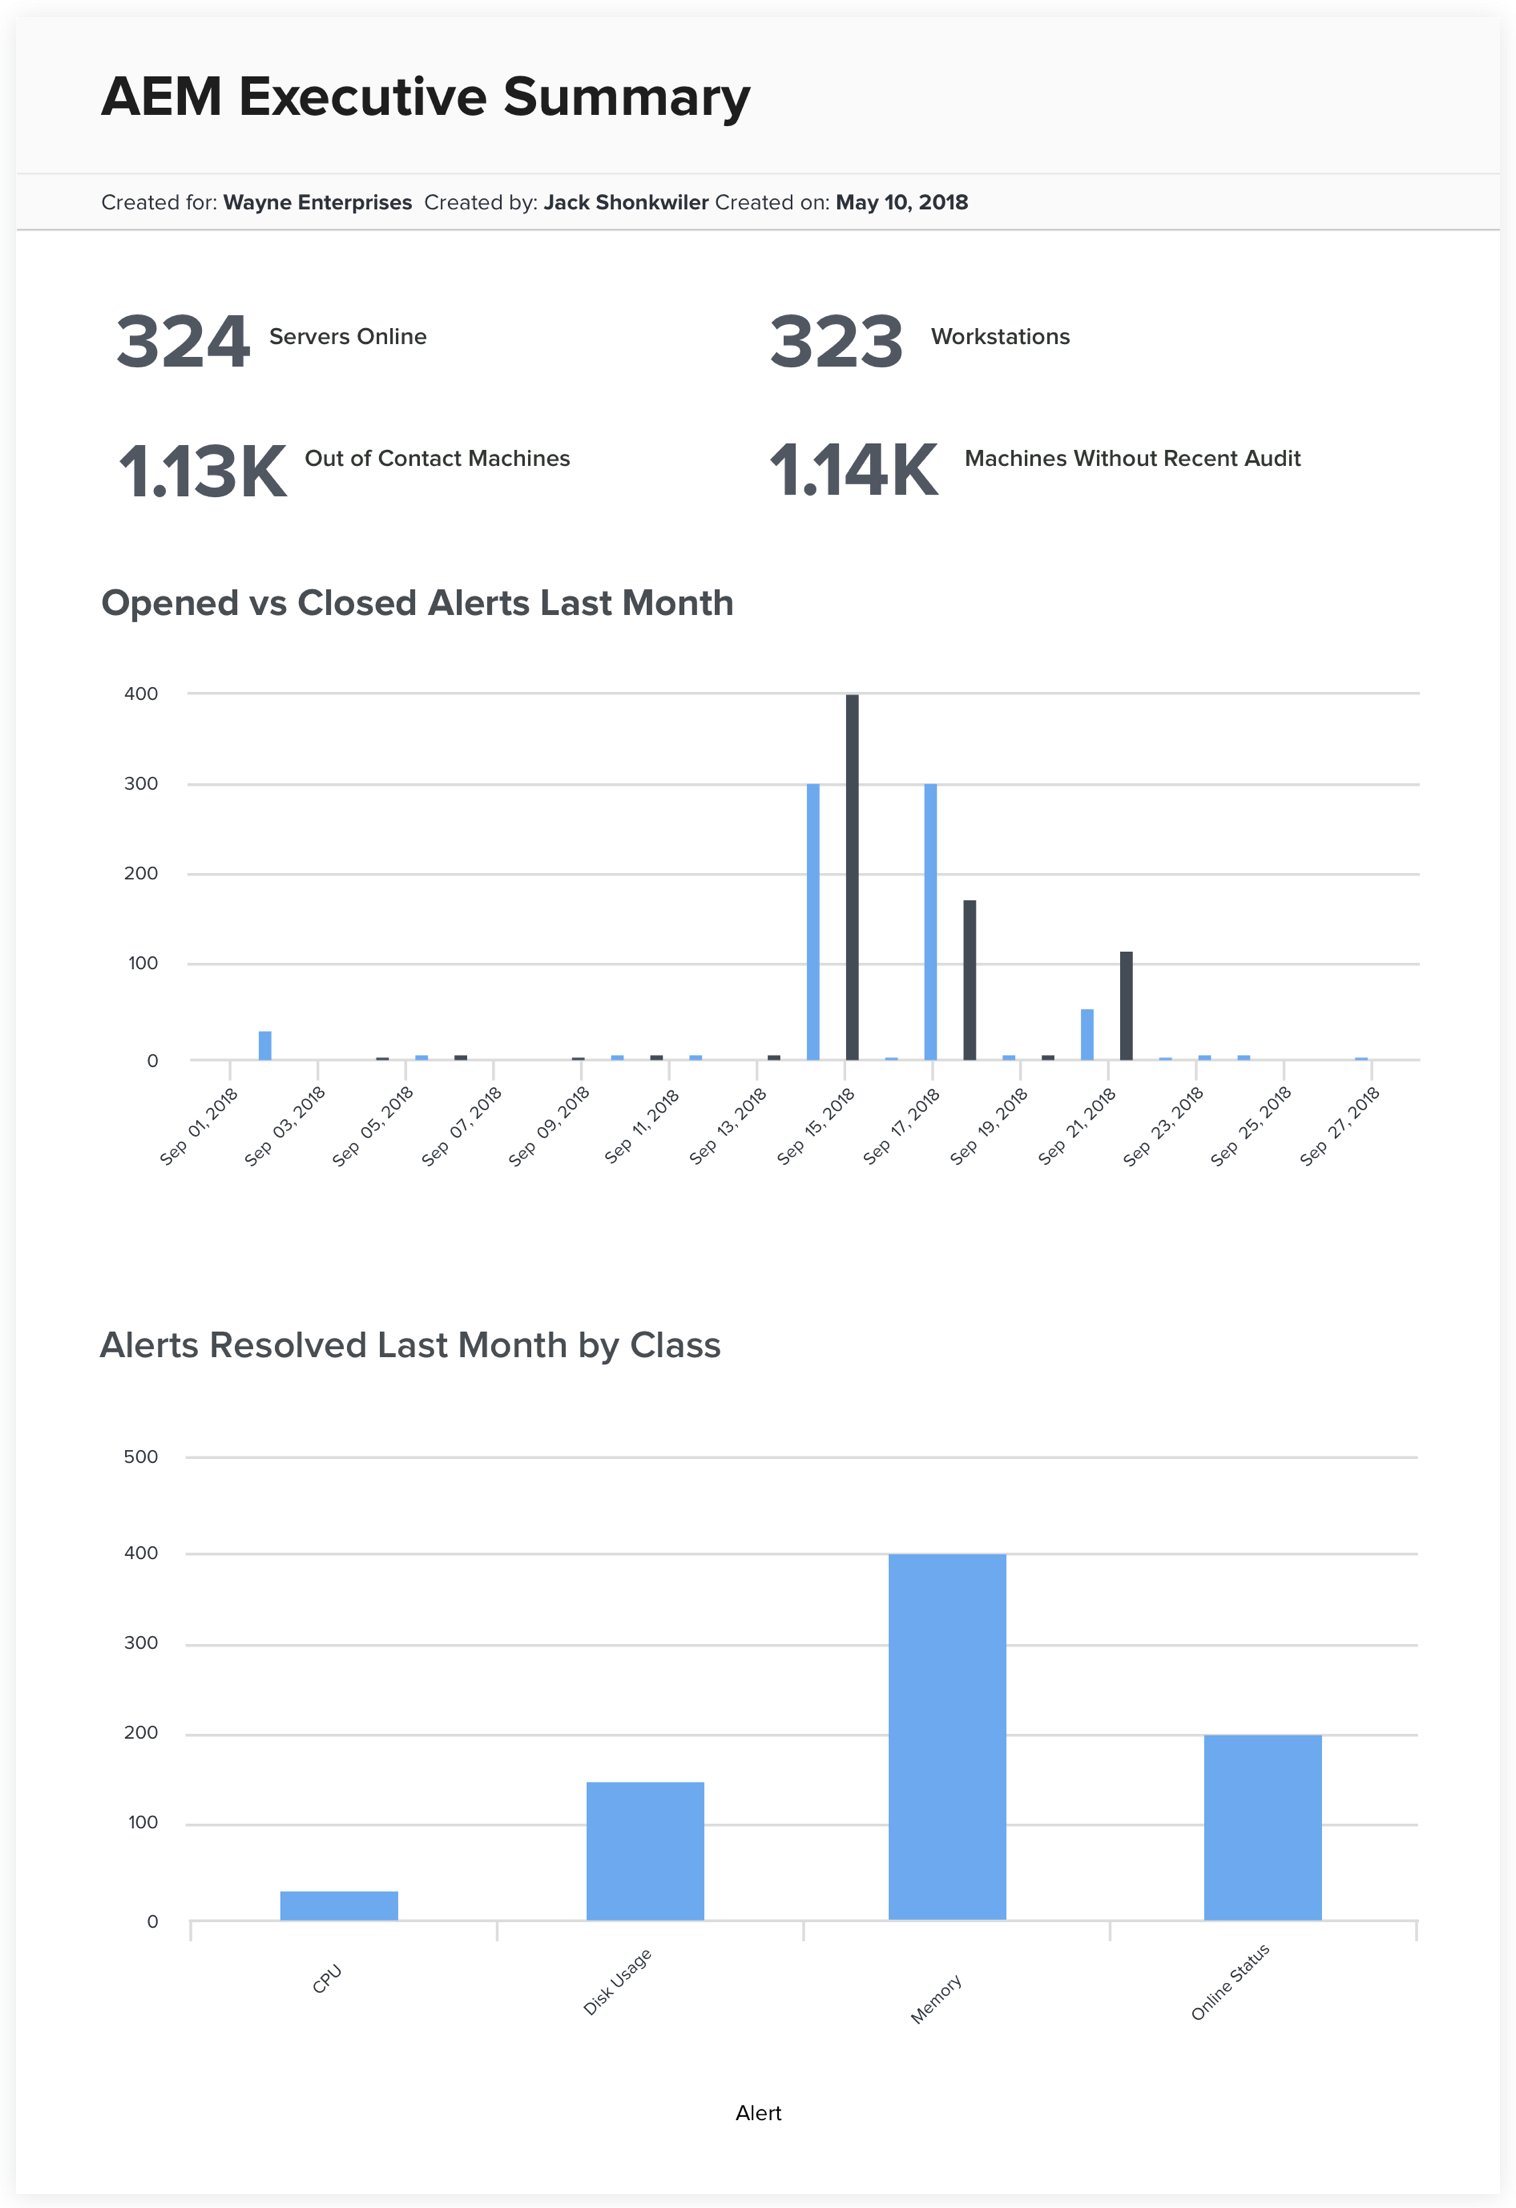Click the AEM Executive Summary title

[425, 97]
